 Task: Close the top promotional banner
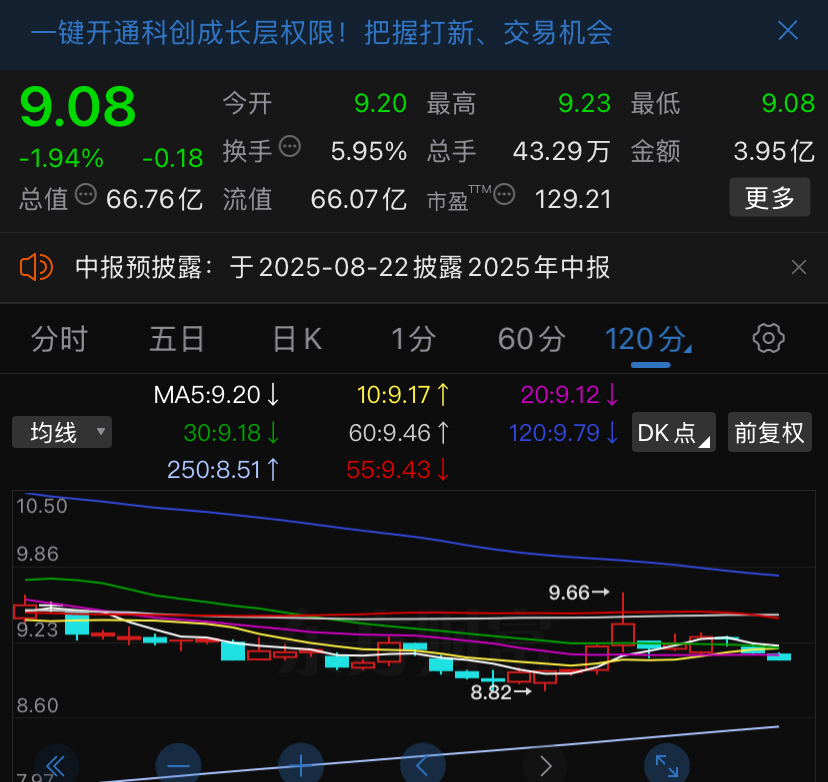[x=788, y=31]
